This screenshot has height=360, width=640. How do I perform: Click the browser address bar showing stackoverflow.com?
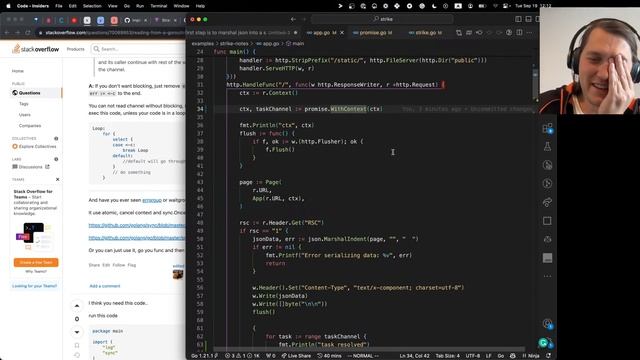[110, 32]
